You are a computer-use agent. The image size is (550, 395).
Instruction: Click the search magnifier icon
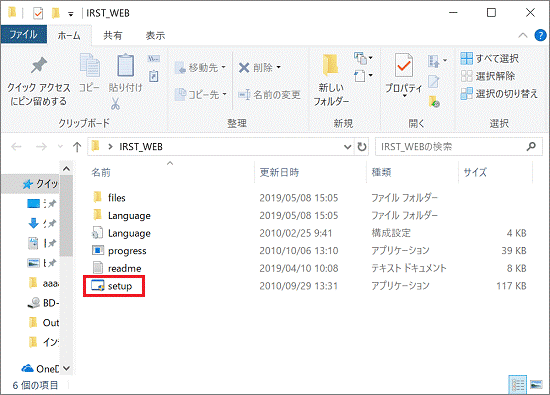tap(531, 146)
